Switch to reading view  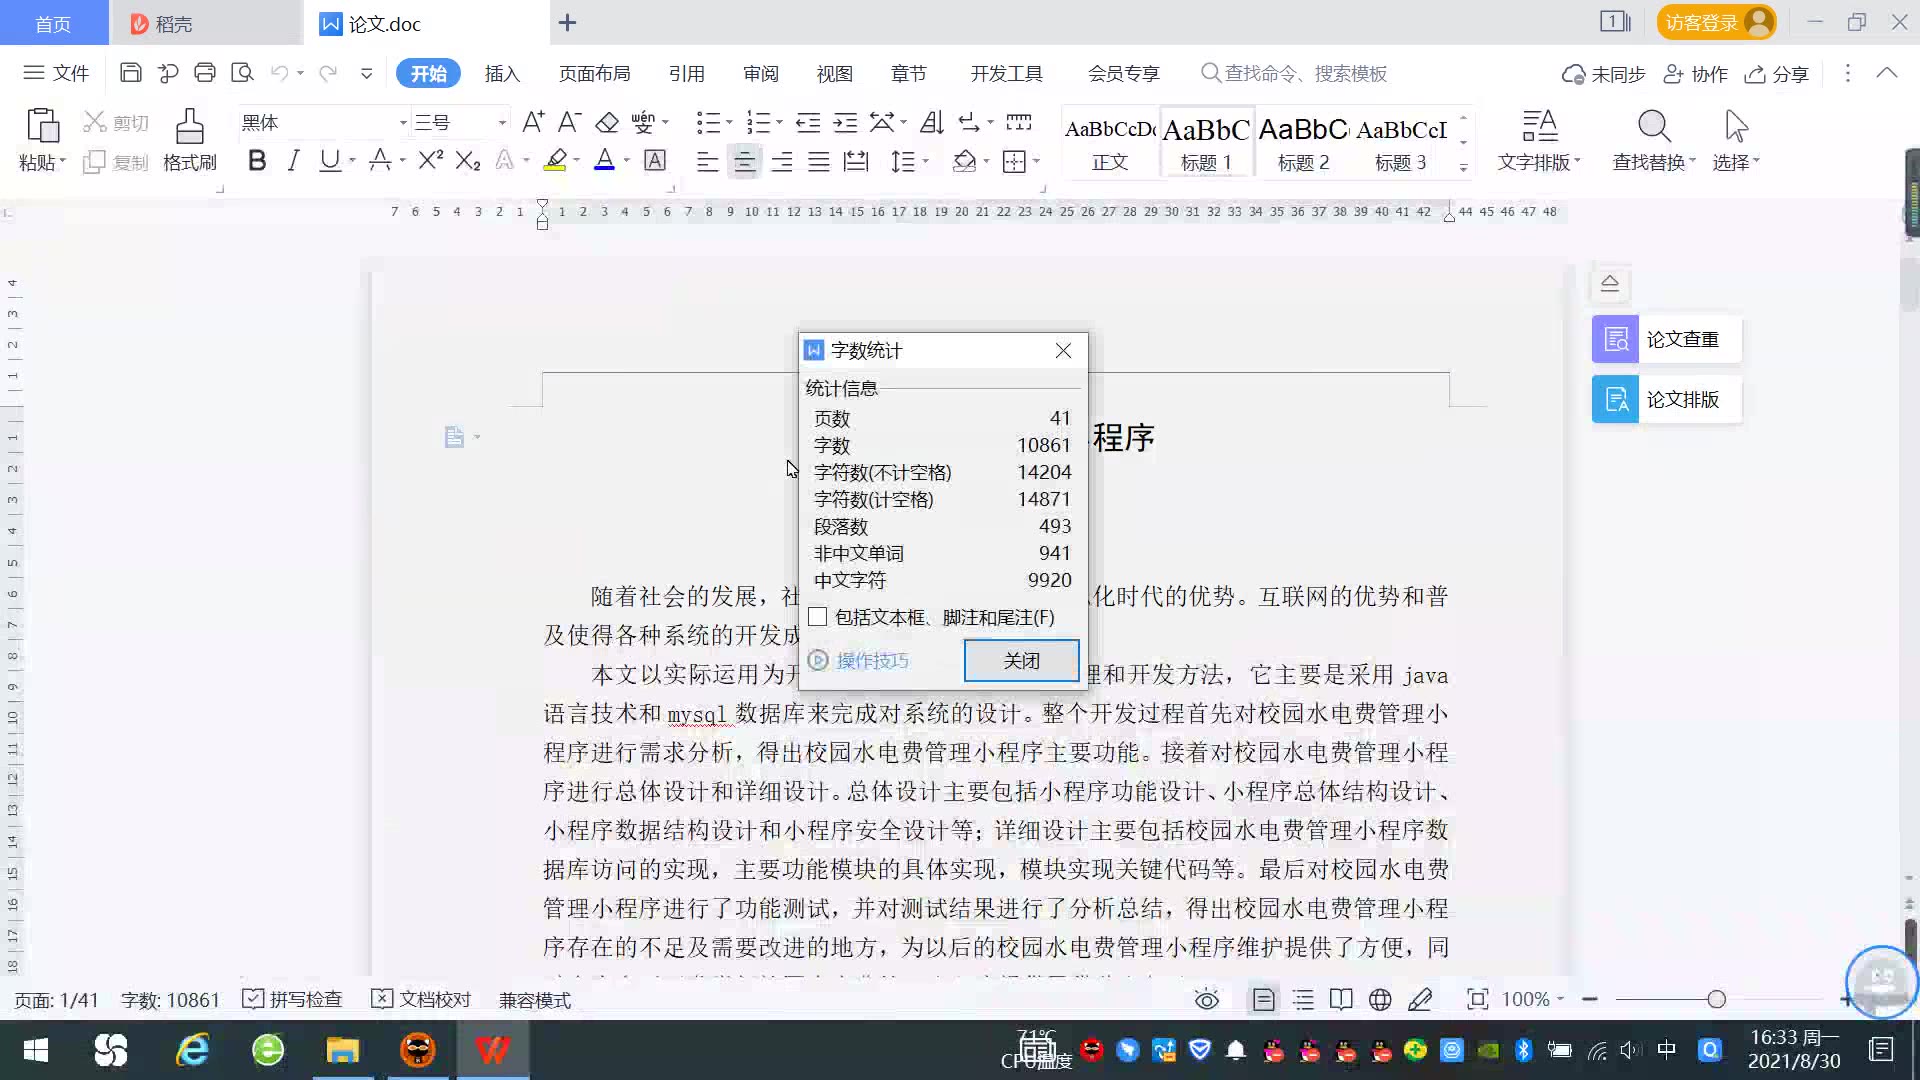tap(1341, 999)
